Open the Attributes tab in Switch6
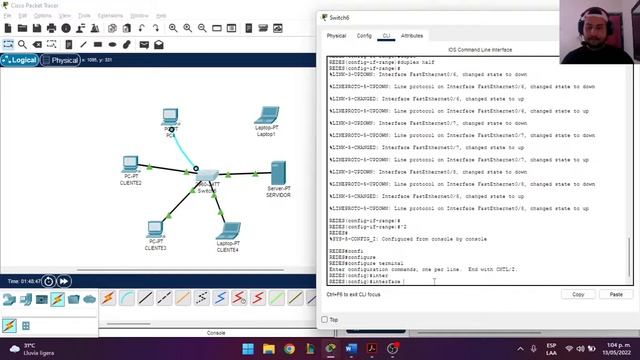This screenshot has width=640, height=360. (x=412, y=36)
